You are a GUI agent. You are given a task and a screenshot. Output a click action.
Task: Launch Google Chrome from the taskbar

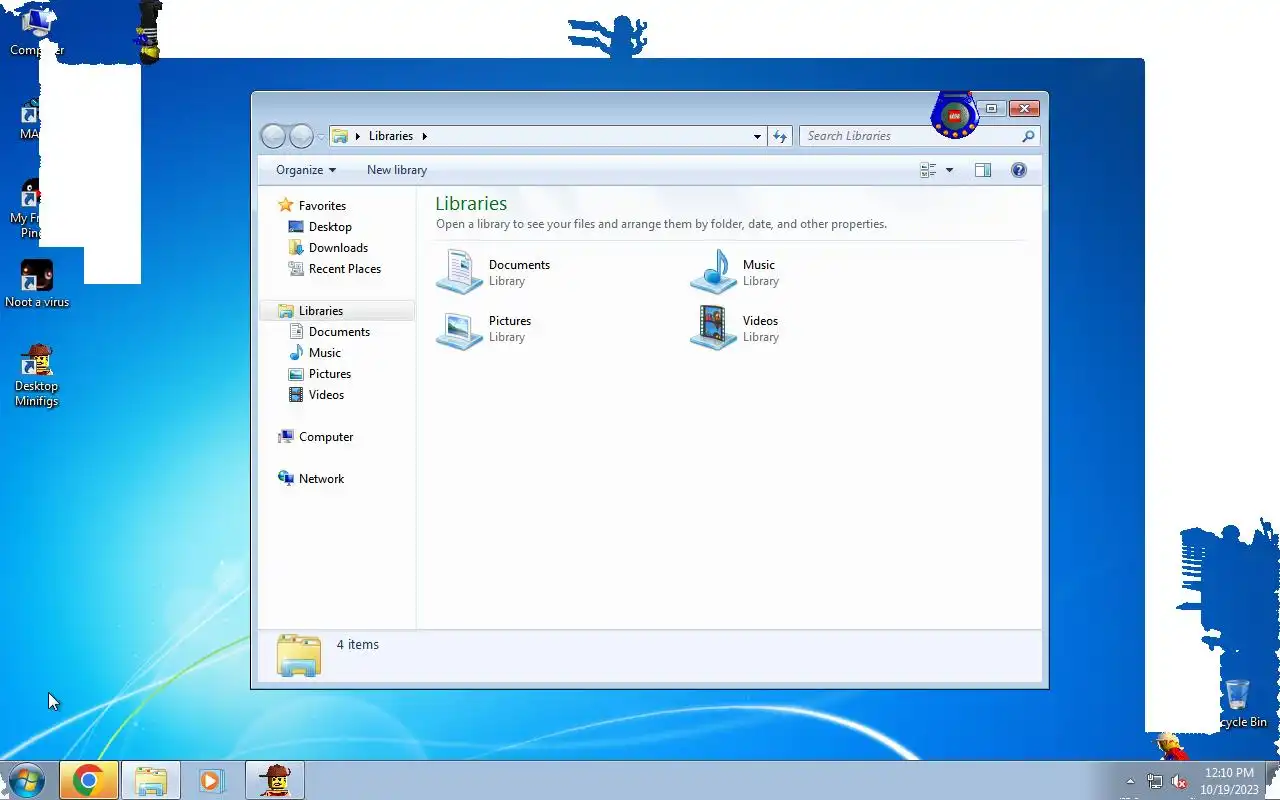[89, 780]
